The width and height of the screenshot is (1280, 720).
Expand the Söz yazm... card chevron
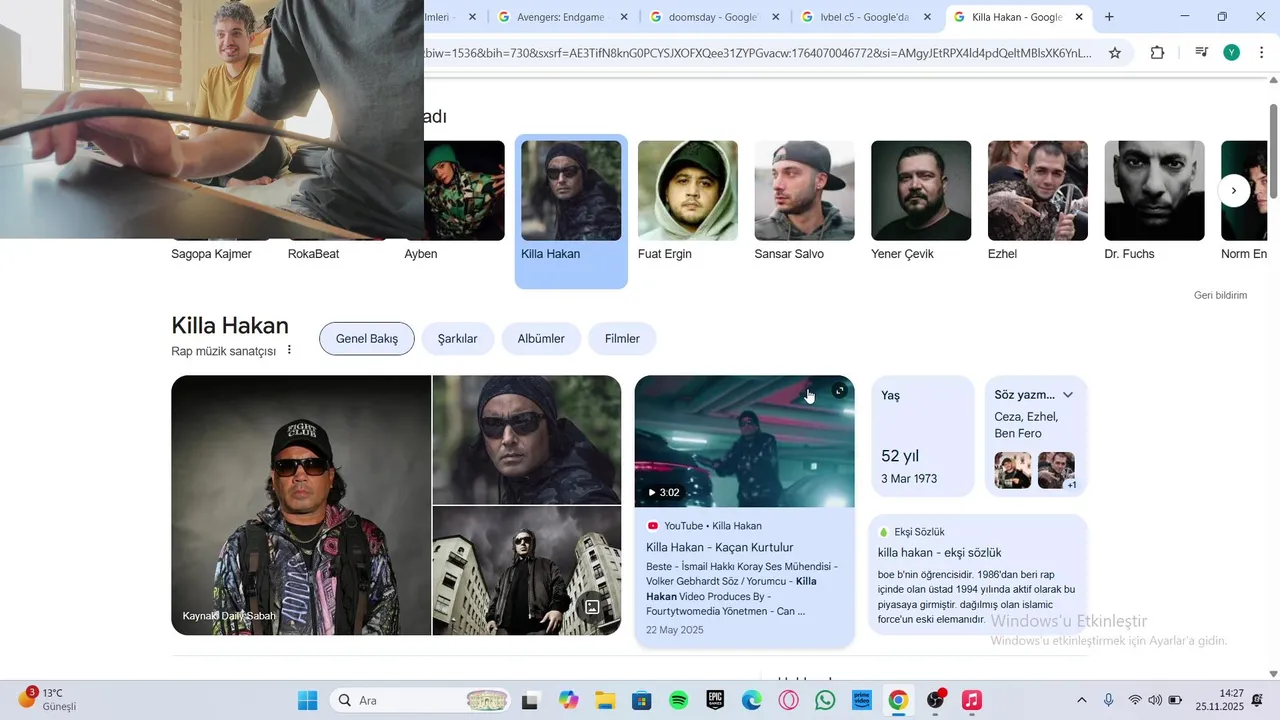point(1068,395)
